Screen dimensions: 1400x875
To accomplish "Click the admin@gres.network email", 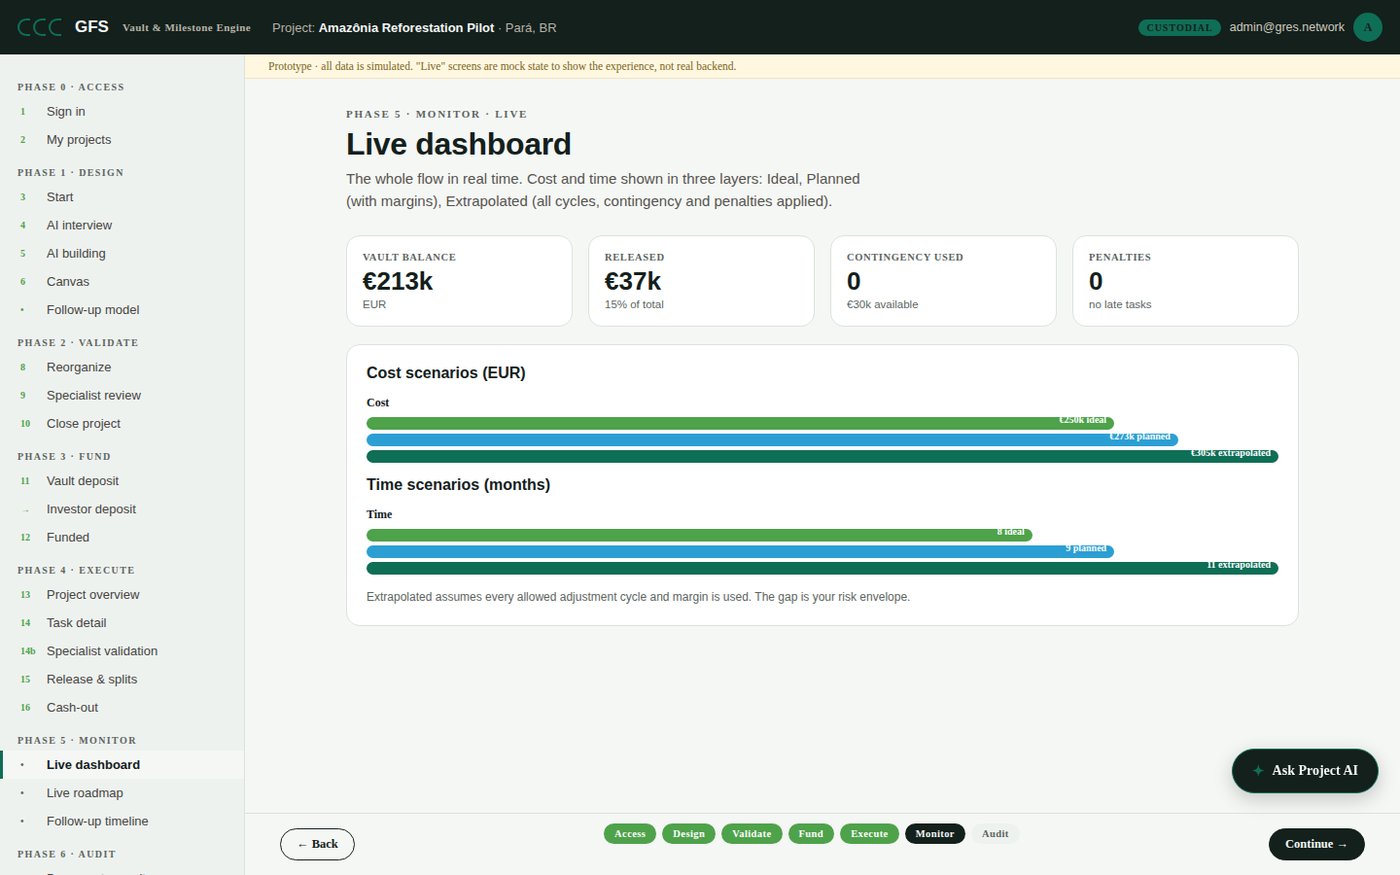I will point(1287,27).
